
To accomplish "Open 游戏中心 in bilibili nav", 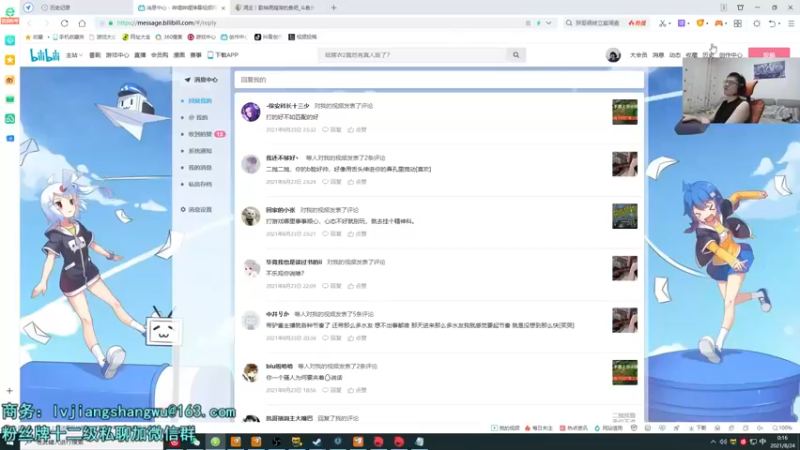I will click(x=117, y=55).
